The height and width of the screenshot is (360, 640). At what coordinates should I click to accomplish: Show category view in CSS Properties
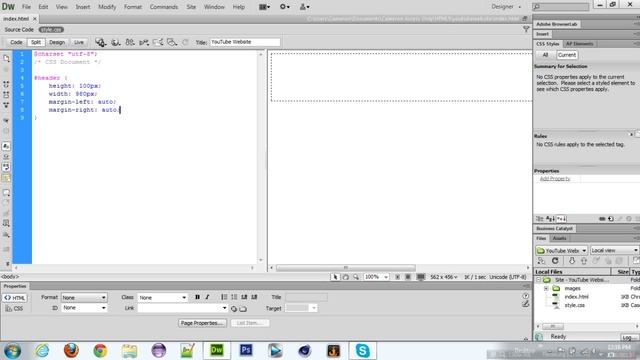[540, 219]
